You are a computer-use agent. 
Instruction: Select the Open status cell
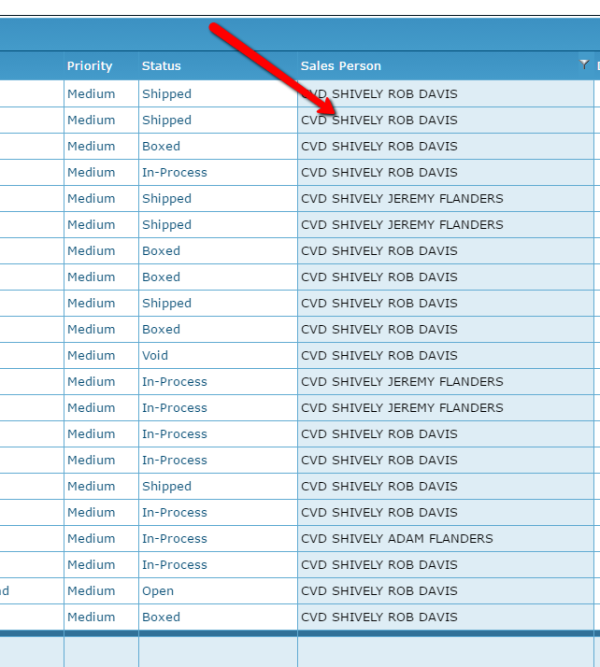click(218, 591)
